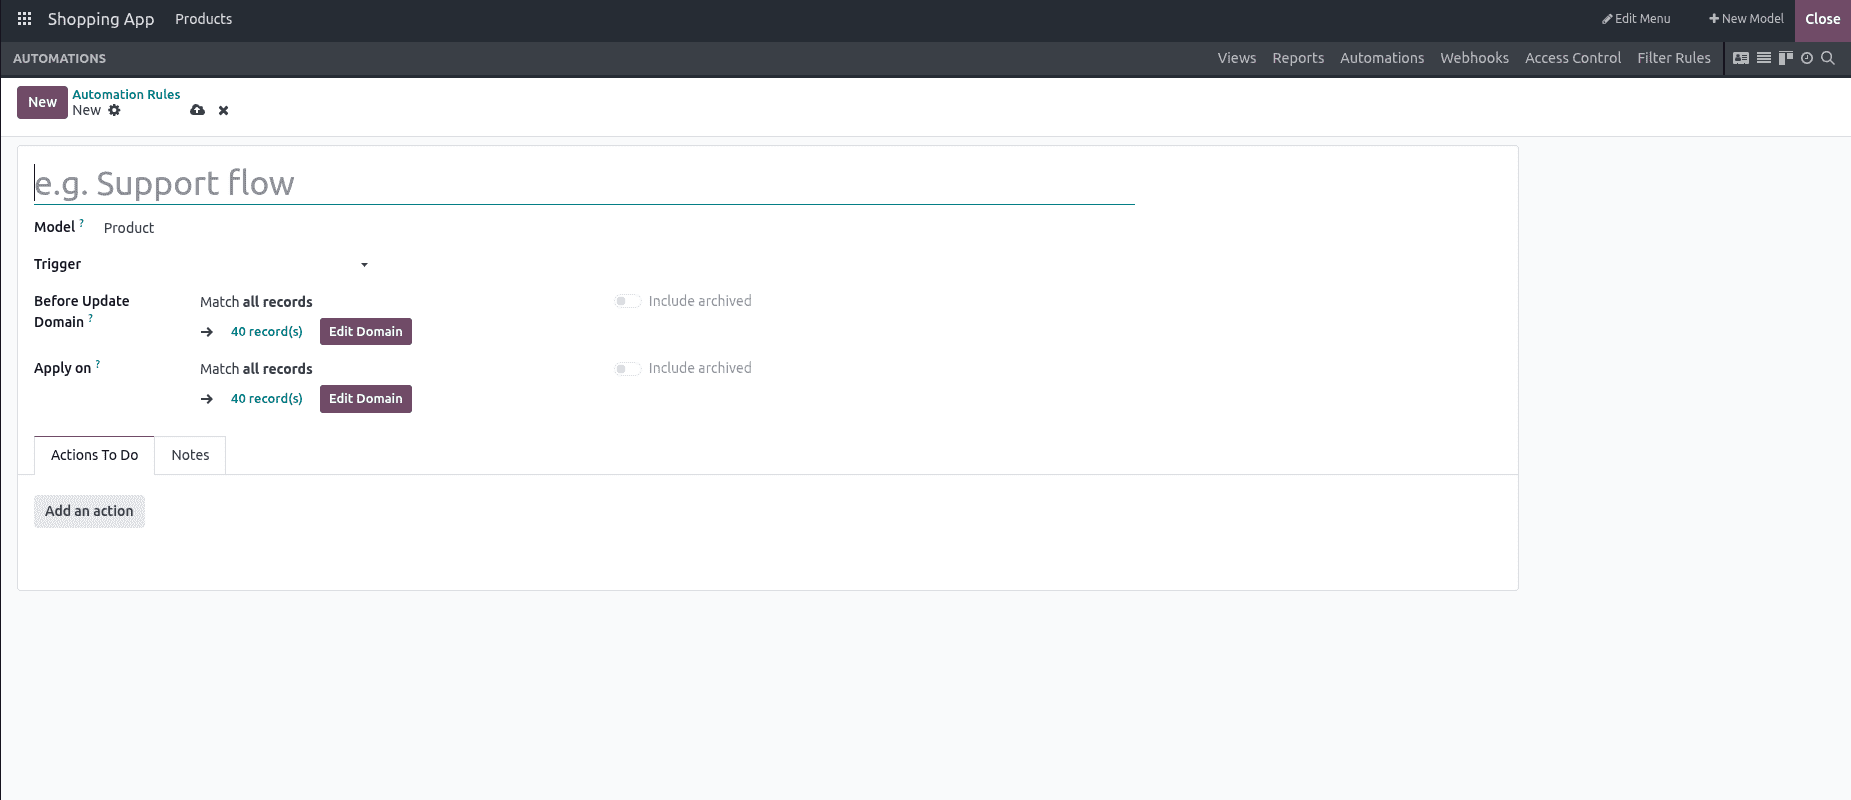Open the apps grid menu icon
Screen dimensions: 1851x800
coord(24,19)
